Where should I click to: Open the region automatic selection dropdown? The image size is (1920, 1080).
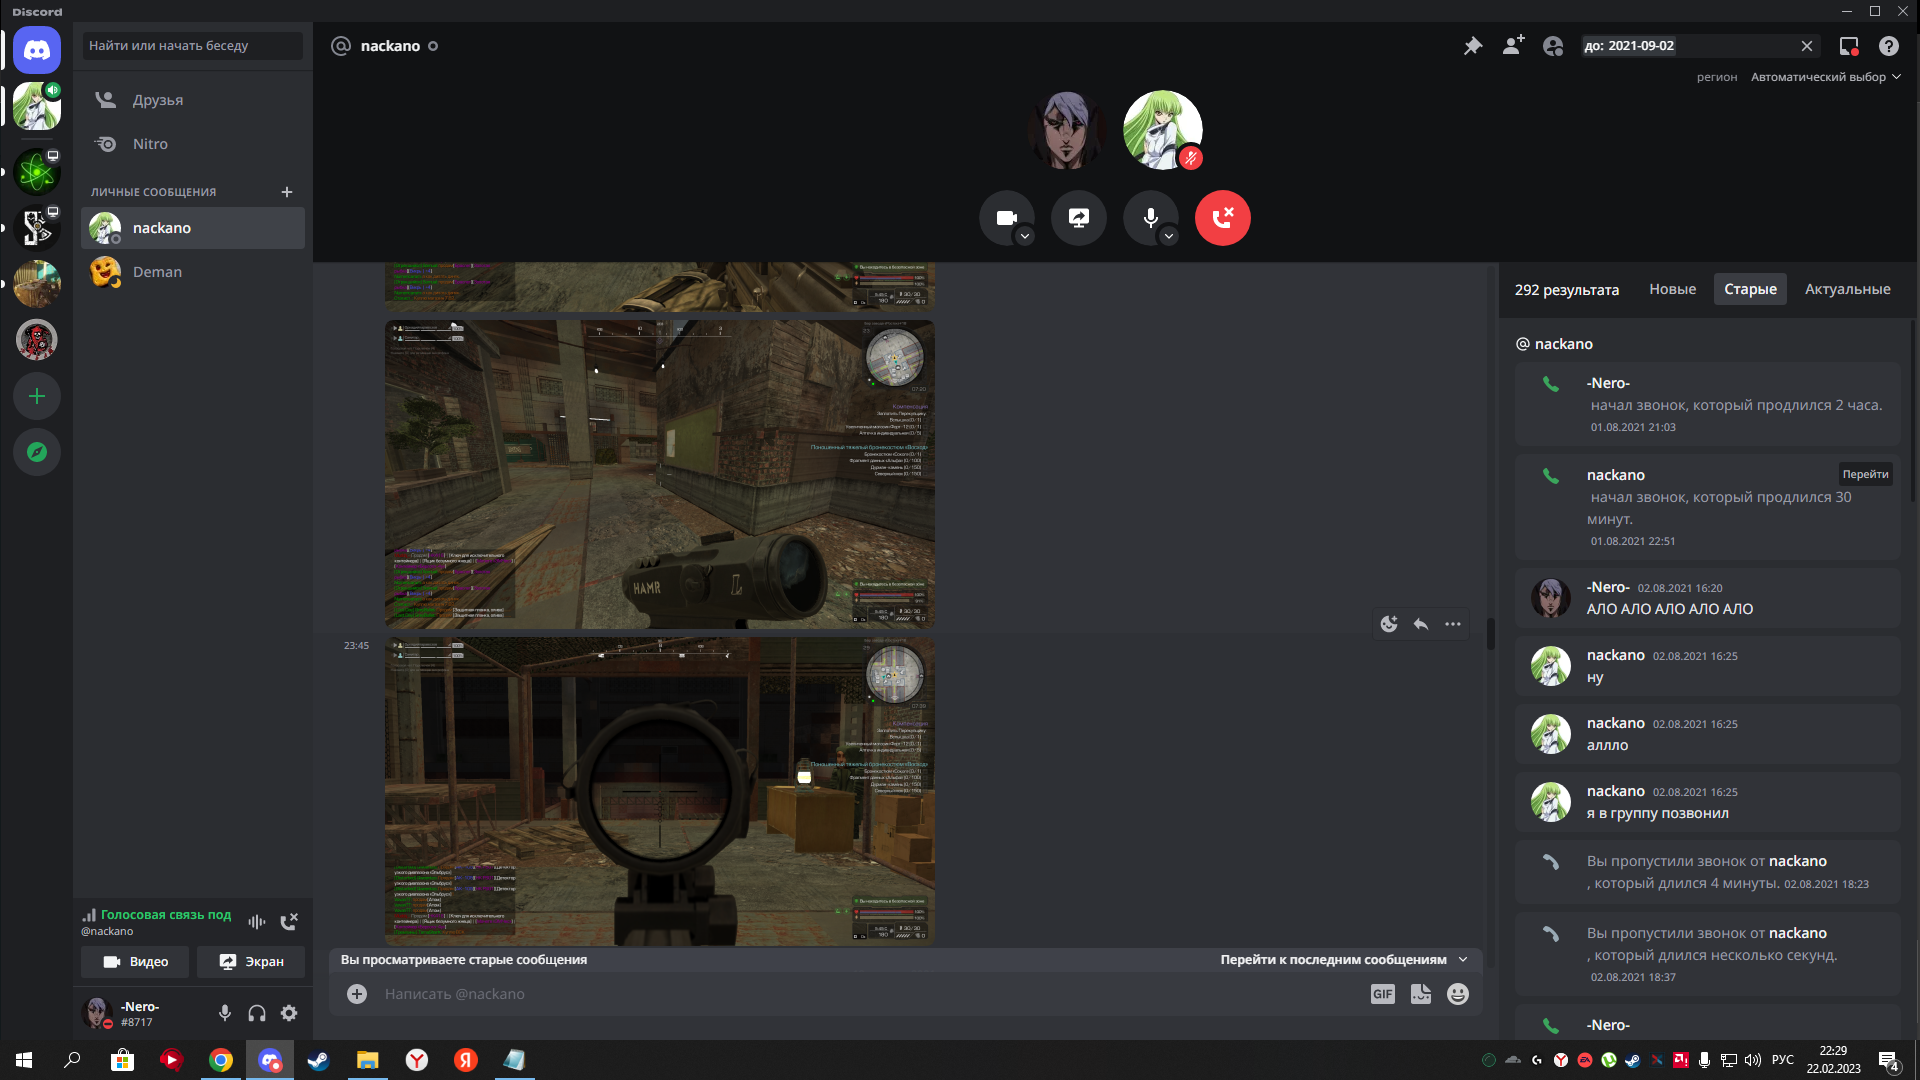coord(1825,77)
